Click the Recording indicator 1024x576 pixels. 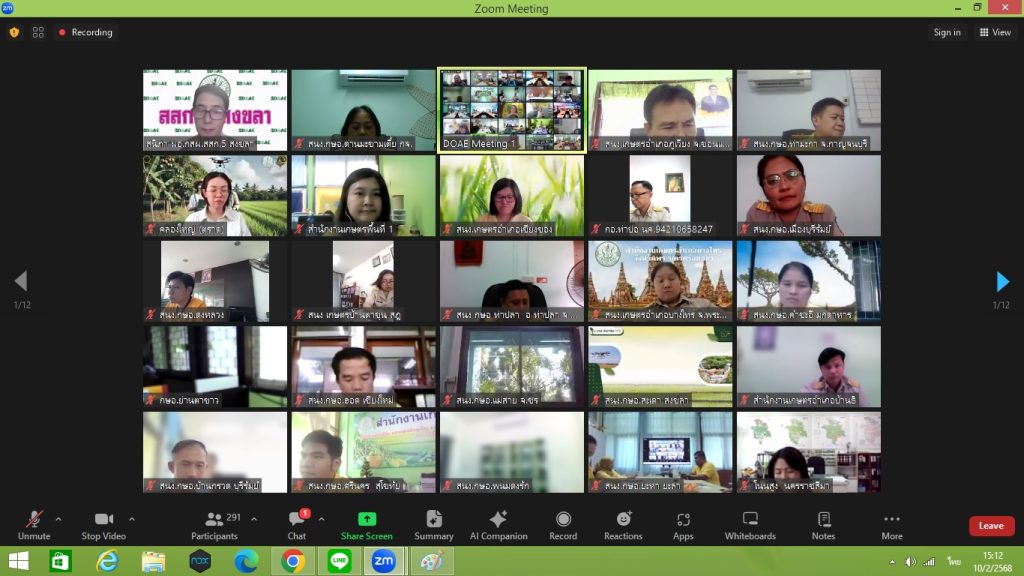pos(86,32)
